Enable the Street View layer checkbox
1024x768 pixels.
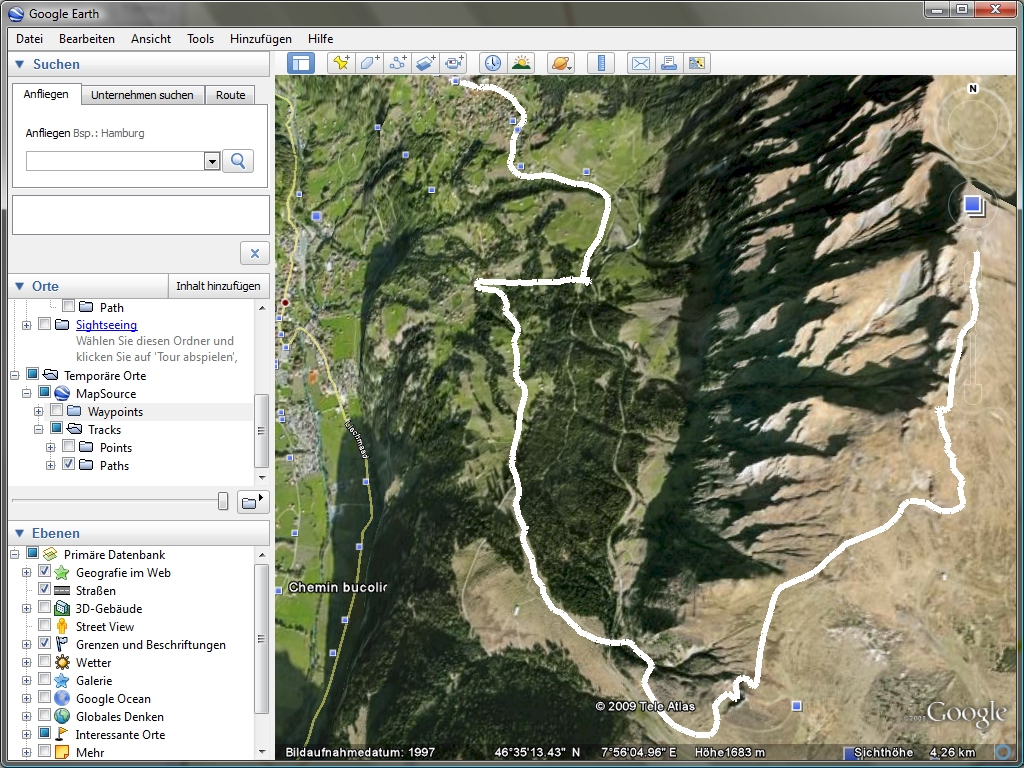(x=44, y=625)
